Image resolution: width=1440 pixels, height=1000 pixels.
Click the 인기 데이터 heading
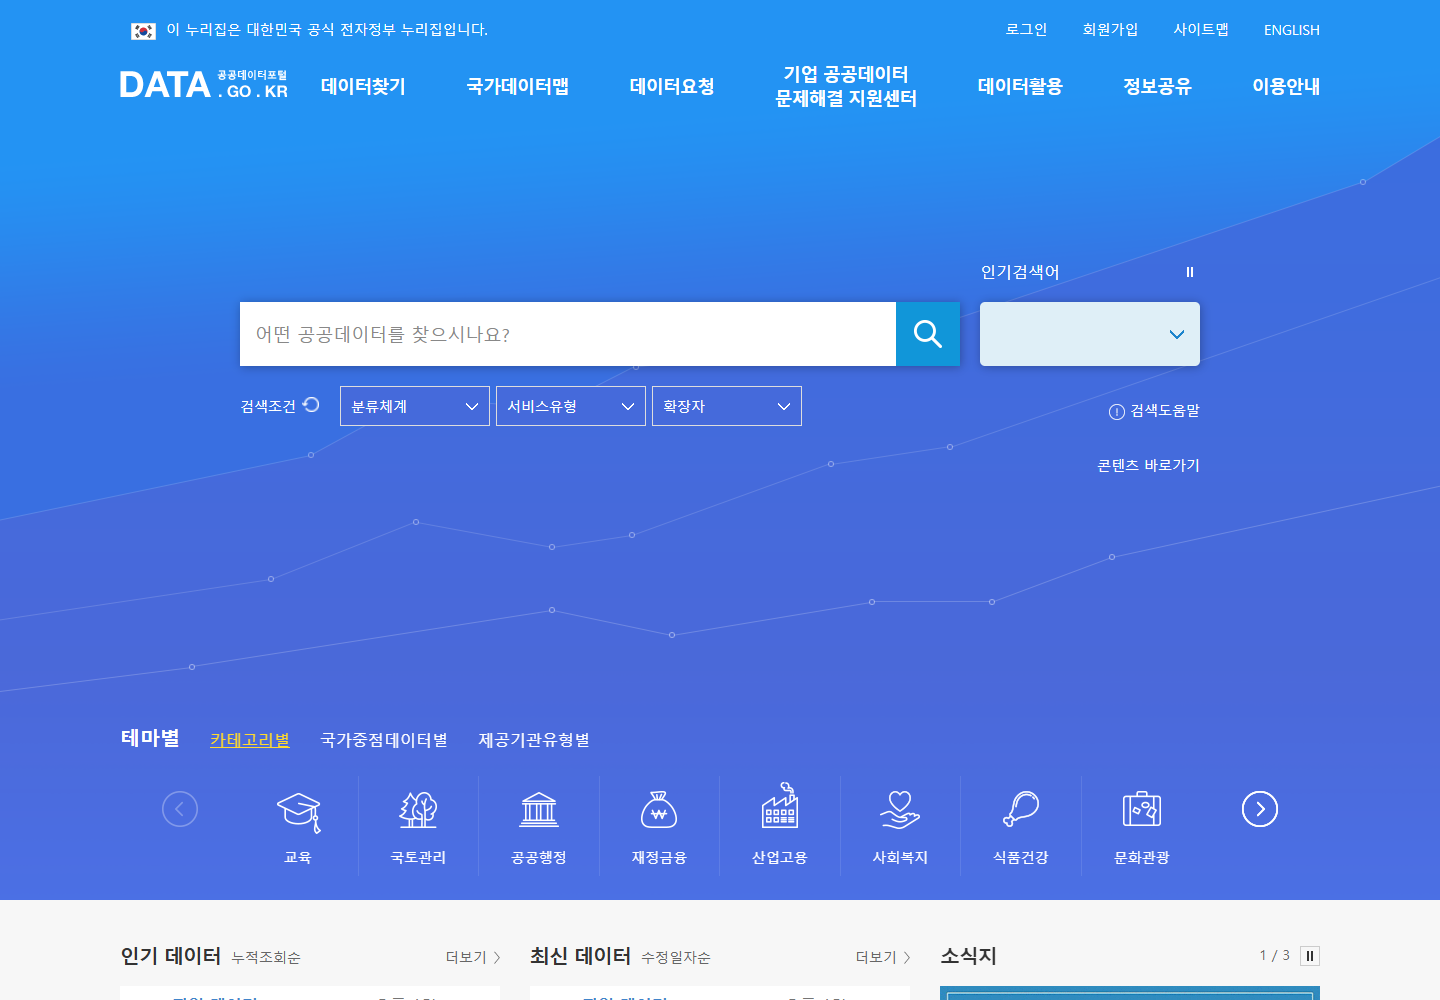pyautogui.click(x=170, y=956)
